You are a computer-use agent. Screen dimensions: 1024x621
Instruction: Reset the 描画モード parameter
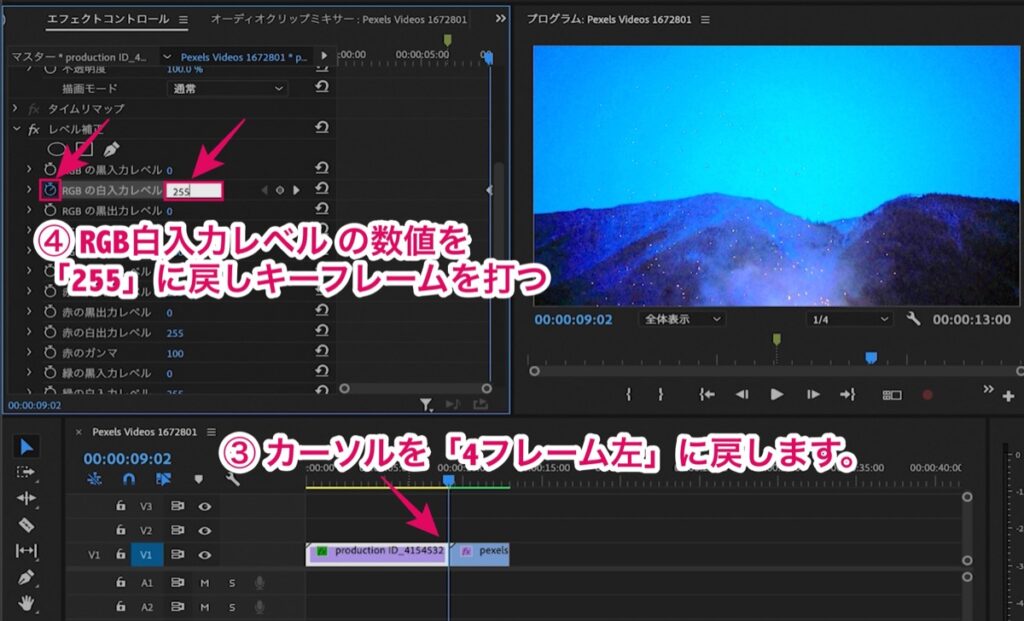pos(321,87)
